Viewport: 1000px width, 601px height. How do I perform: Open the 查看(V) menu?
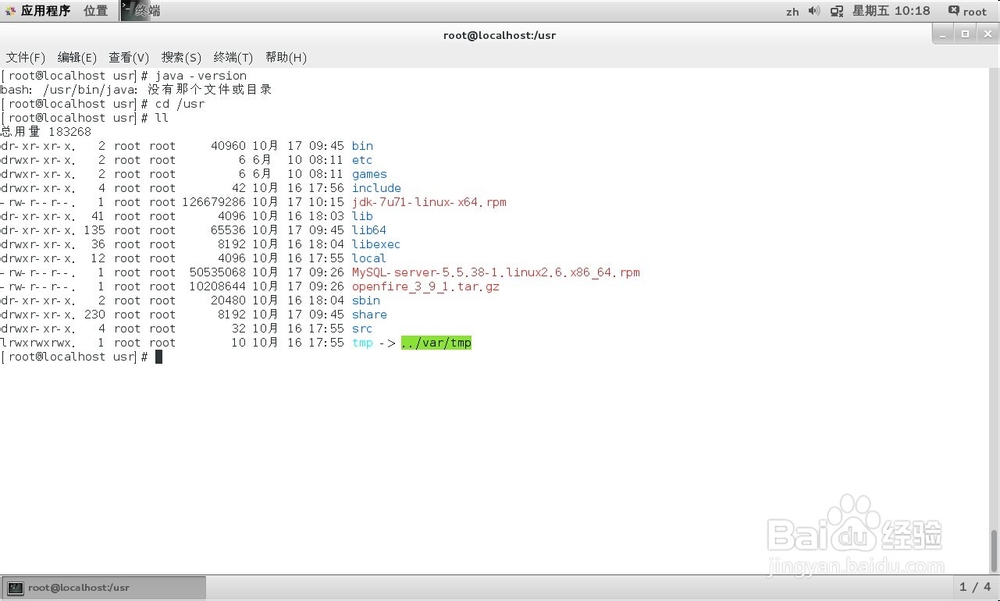(x=128, y=57)
